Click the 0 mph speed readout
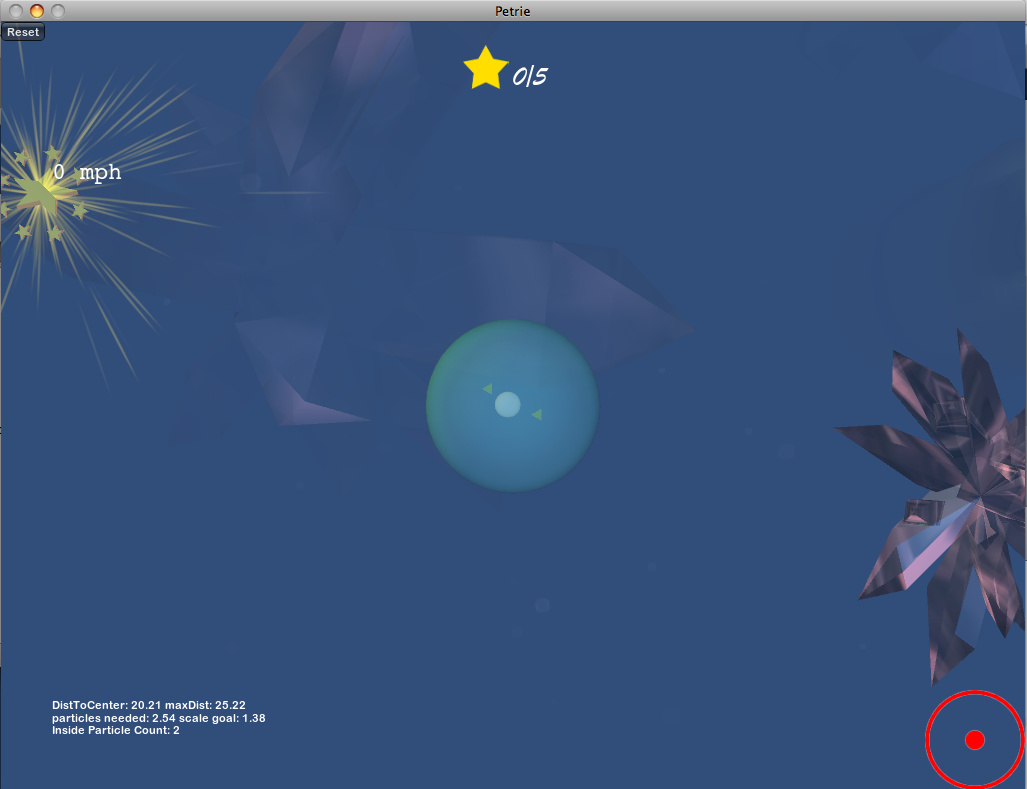 point(87,173)
